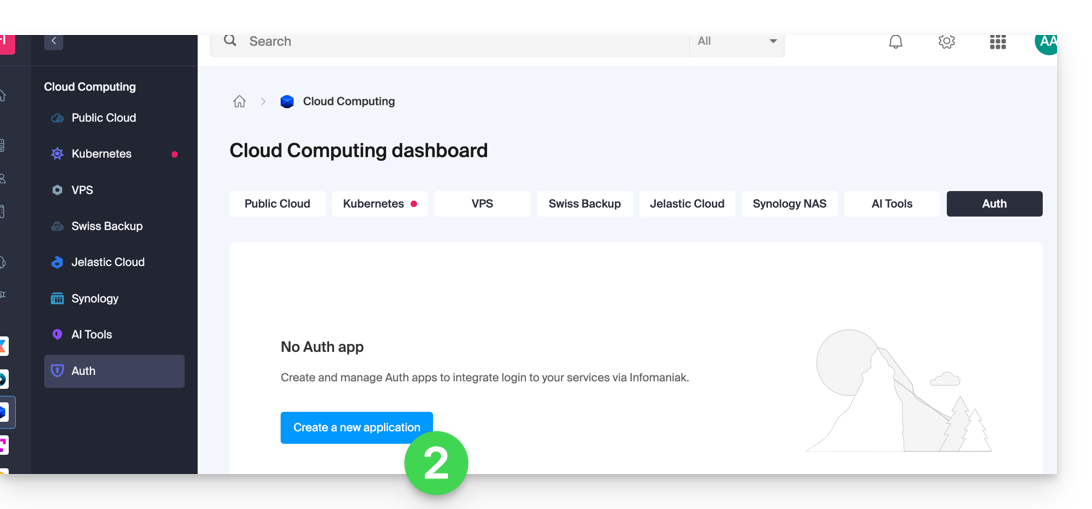The image size is (1092, 509).
Task: Click the Cloud Computing breadcrumb link
Action: (x=349, y=102)
